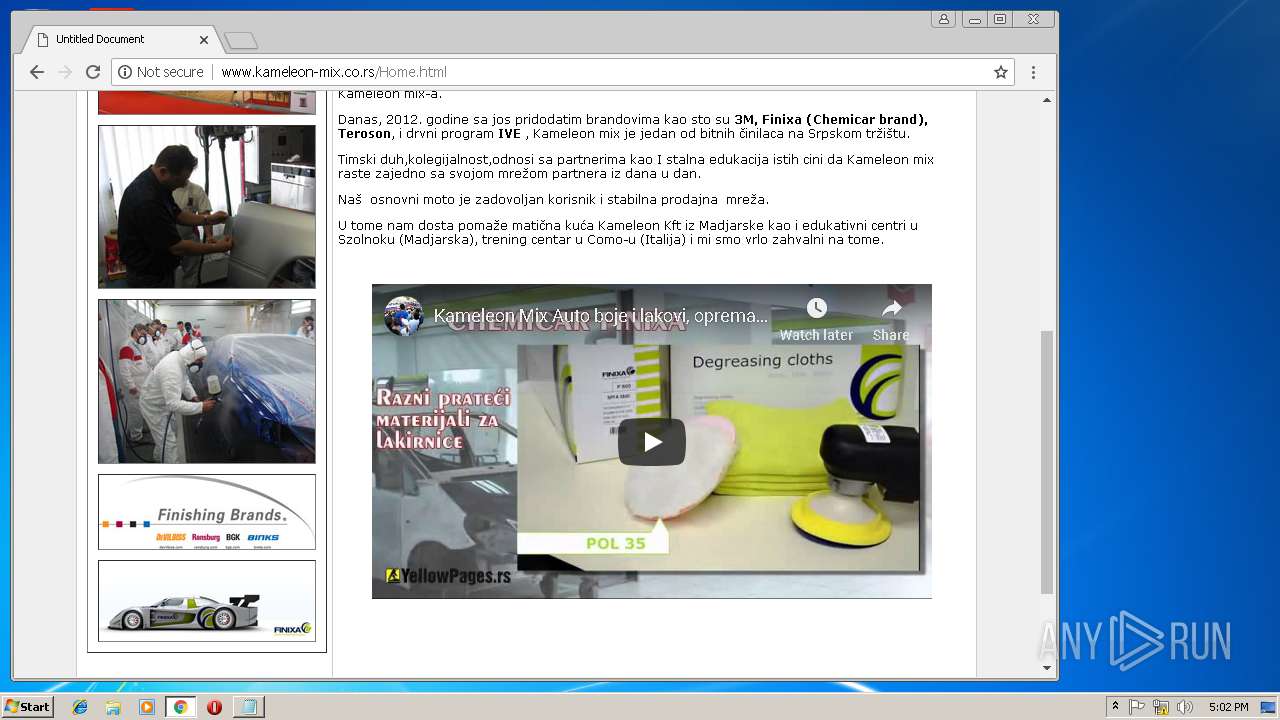Minimize the Chrome window
Screen dimensions: 1280x720
974,19
